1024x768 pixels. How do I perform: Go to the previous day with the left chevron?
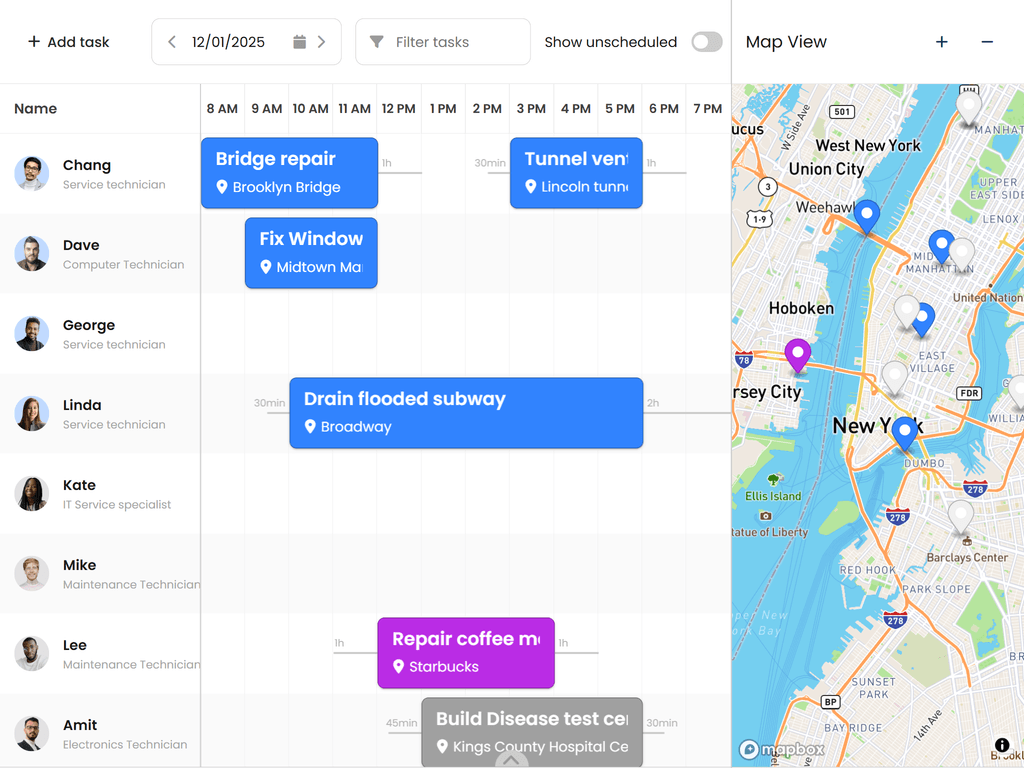173,41
